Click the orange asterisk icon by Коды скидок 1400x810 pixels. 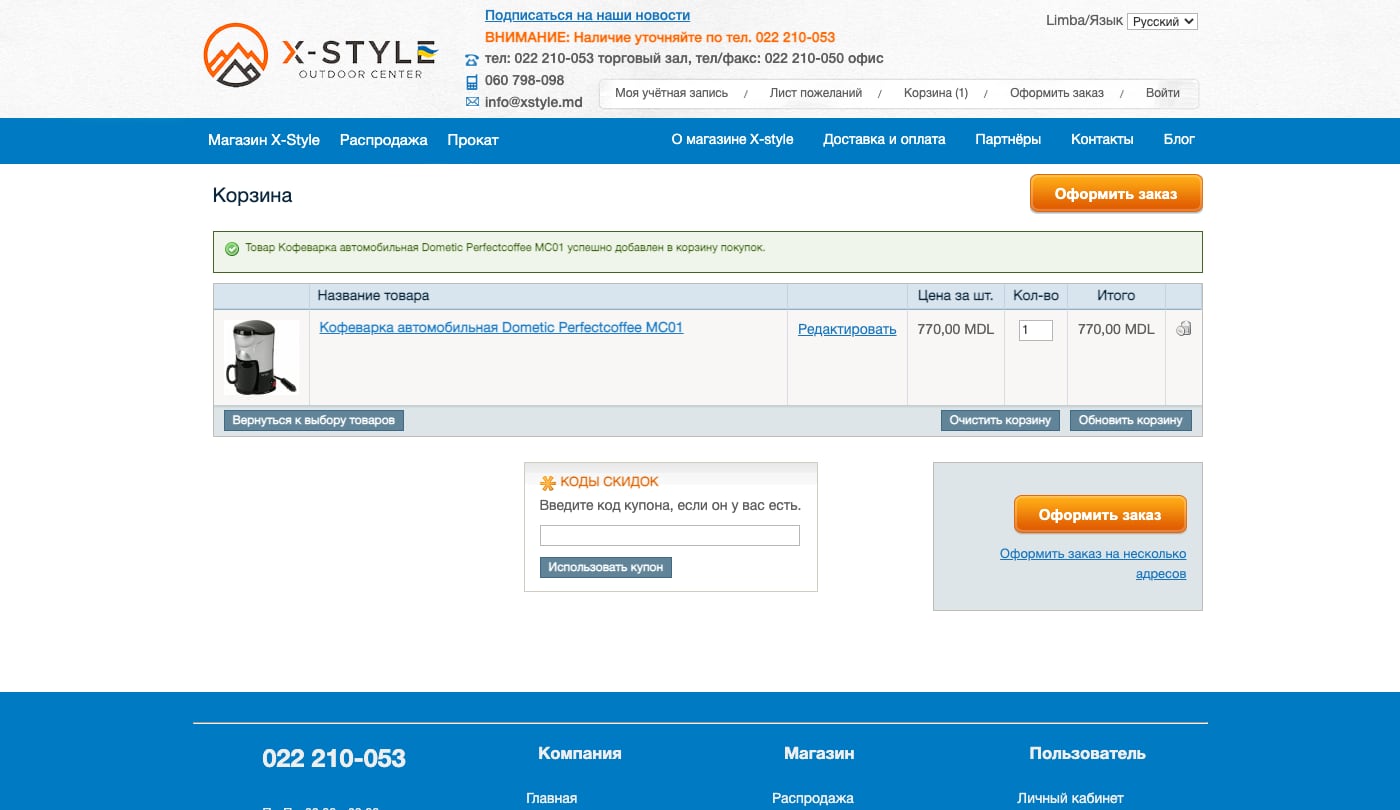click(547, 483)
